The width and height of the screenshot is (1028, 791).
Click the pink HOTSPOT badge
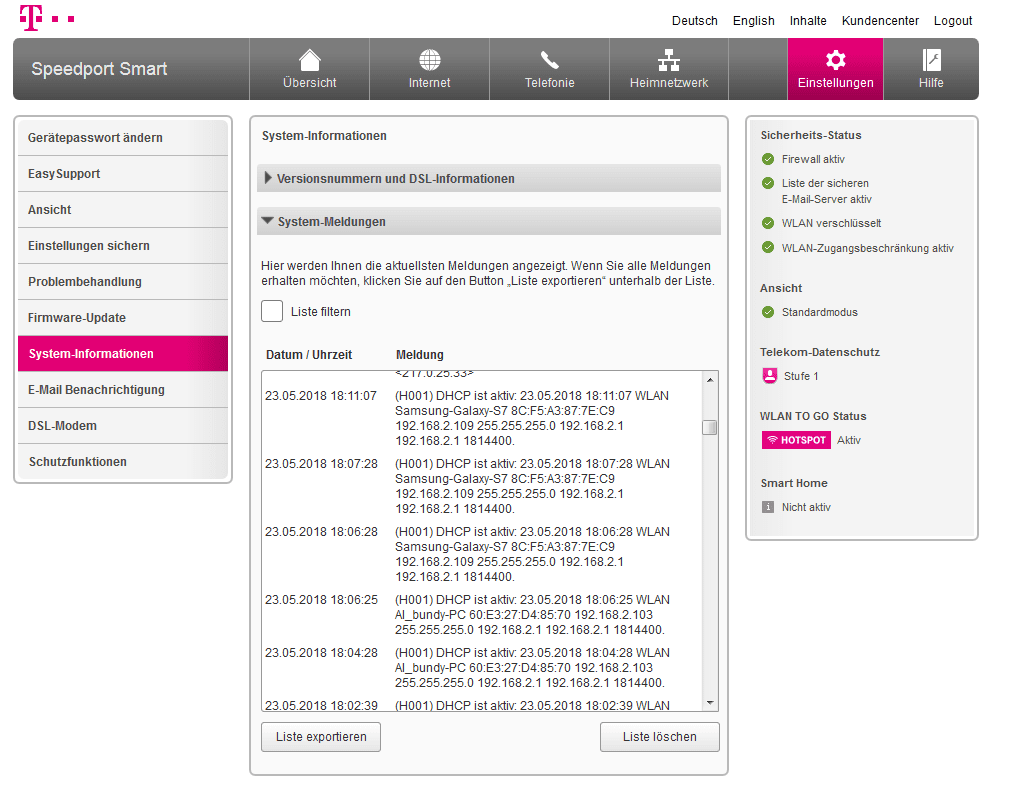tap(796, 440)
